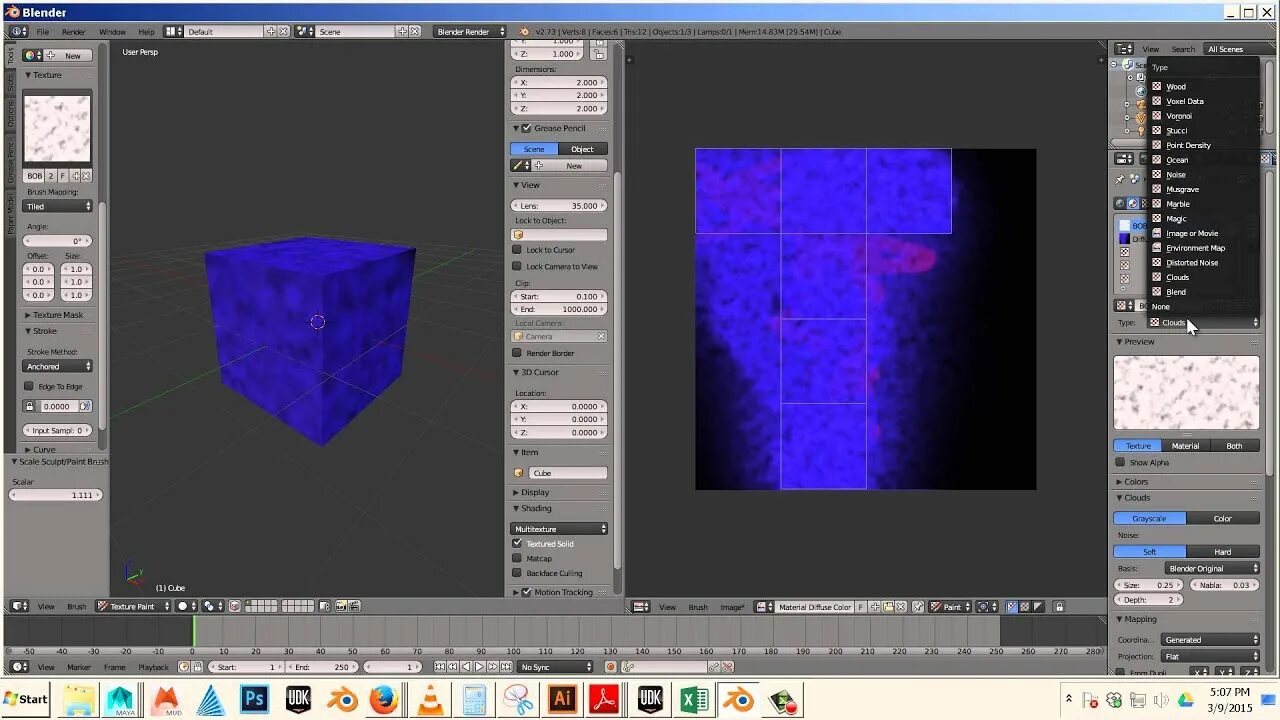This screenshot has height=720, width=1280.
Task: Toggle the Grease Pencil checkbox
Action: (527, 128)
